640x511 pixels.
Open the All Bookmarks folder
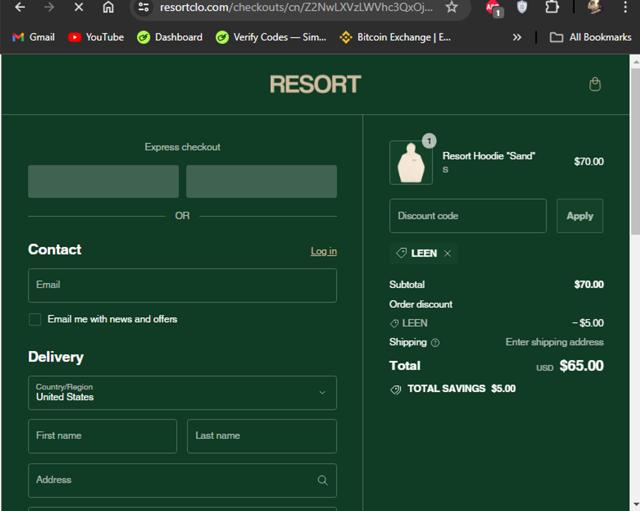590,38
